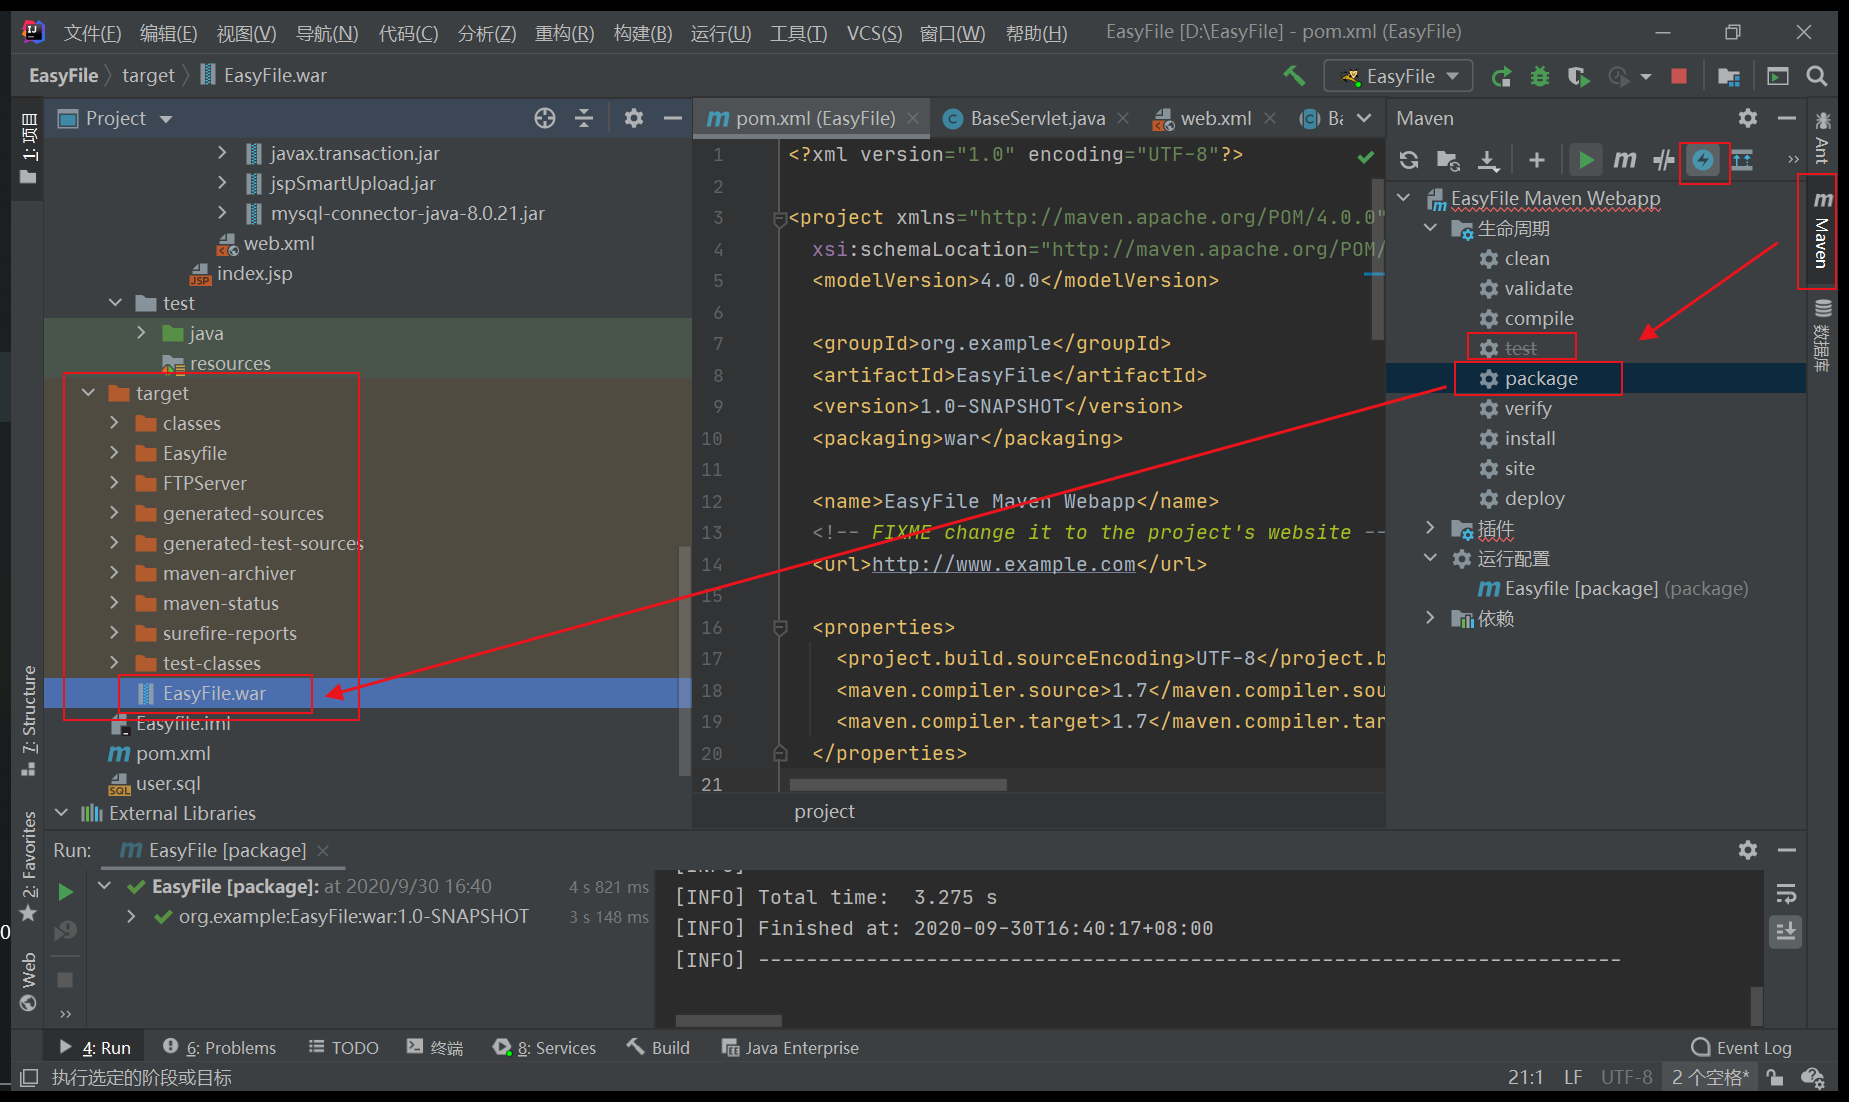Screen dimensions: 1849x1102
Task: Download sources and documentation in Maven panel
Action: (x=1488, y=160)
